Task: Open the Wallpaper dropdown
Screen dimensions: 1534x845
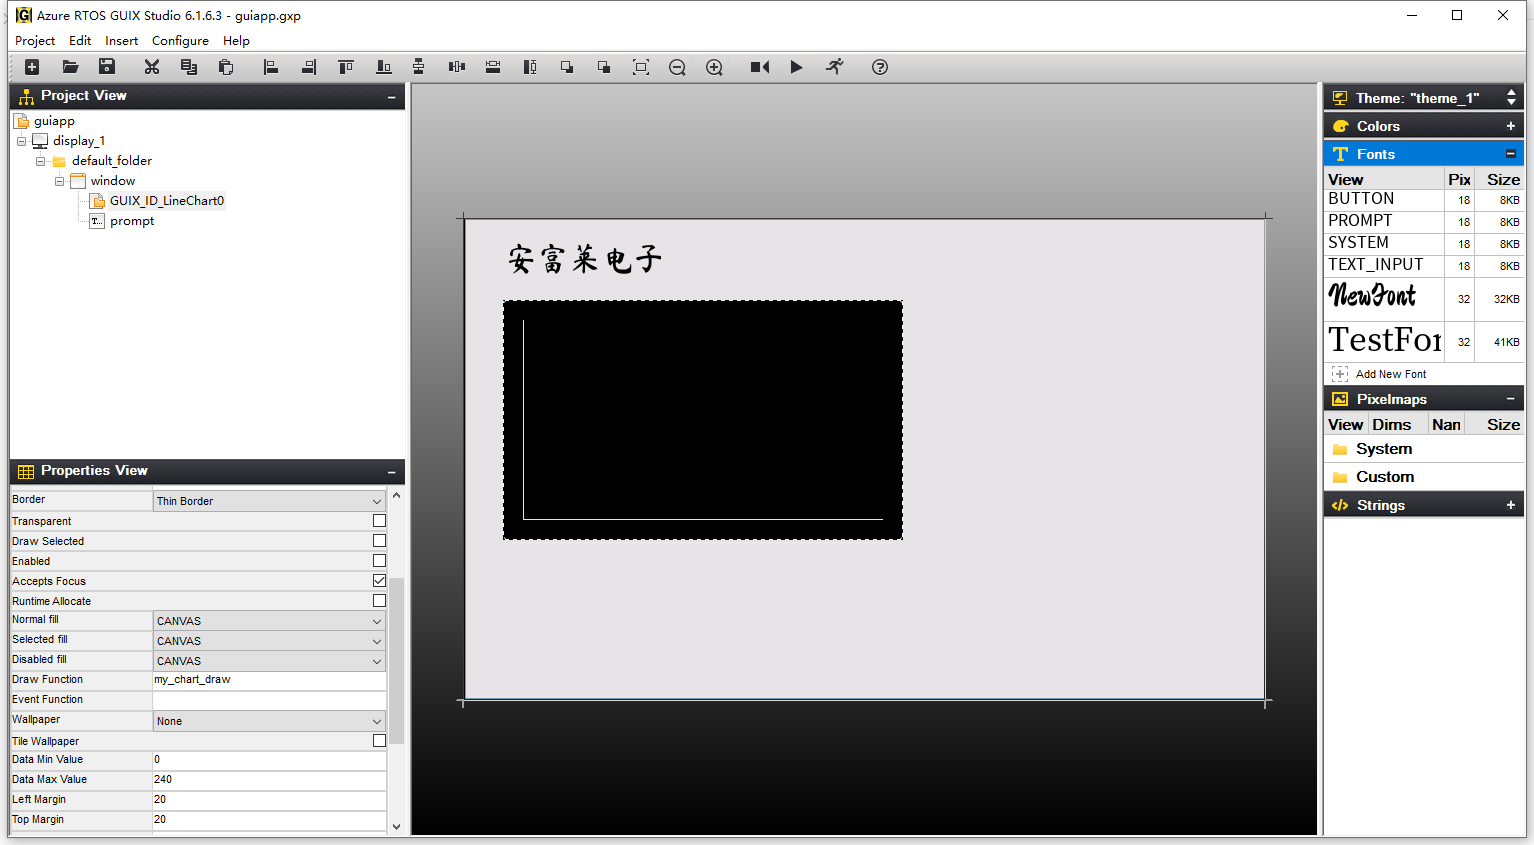Action: pyautogui.click(x=269, y=721)
